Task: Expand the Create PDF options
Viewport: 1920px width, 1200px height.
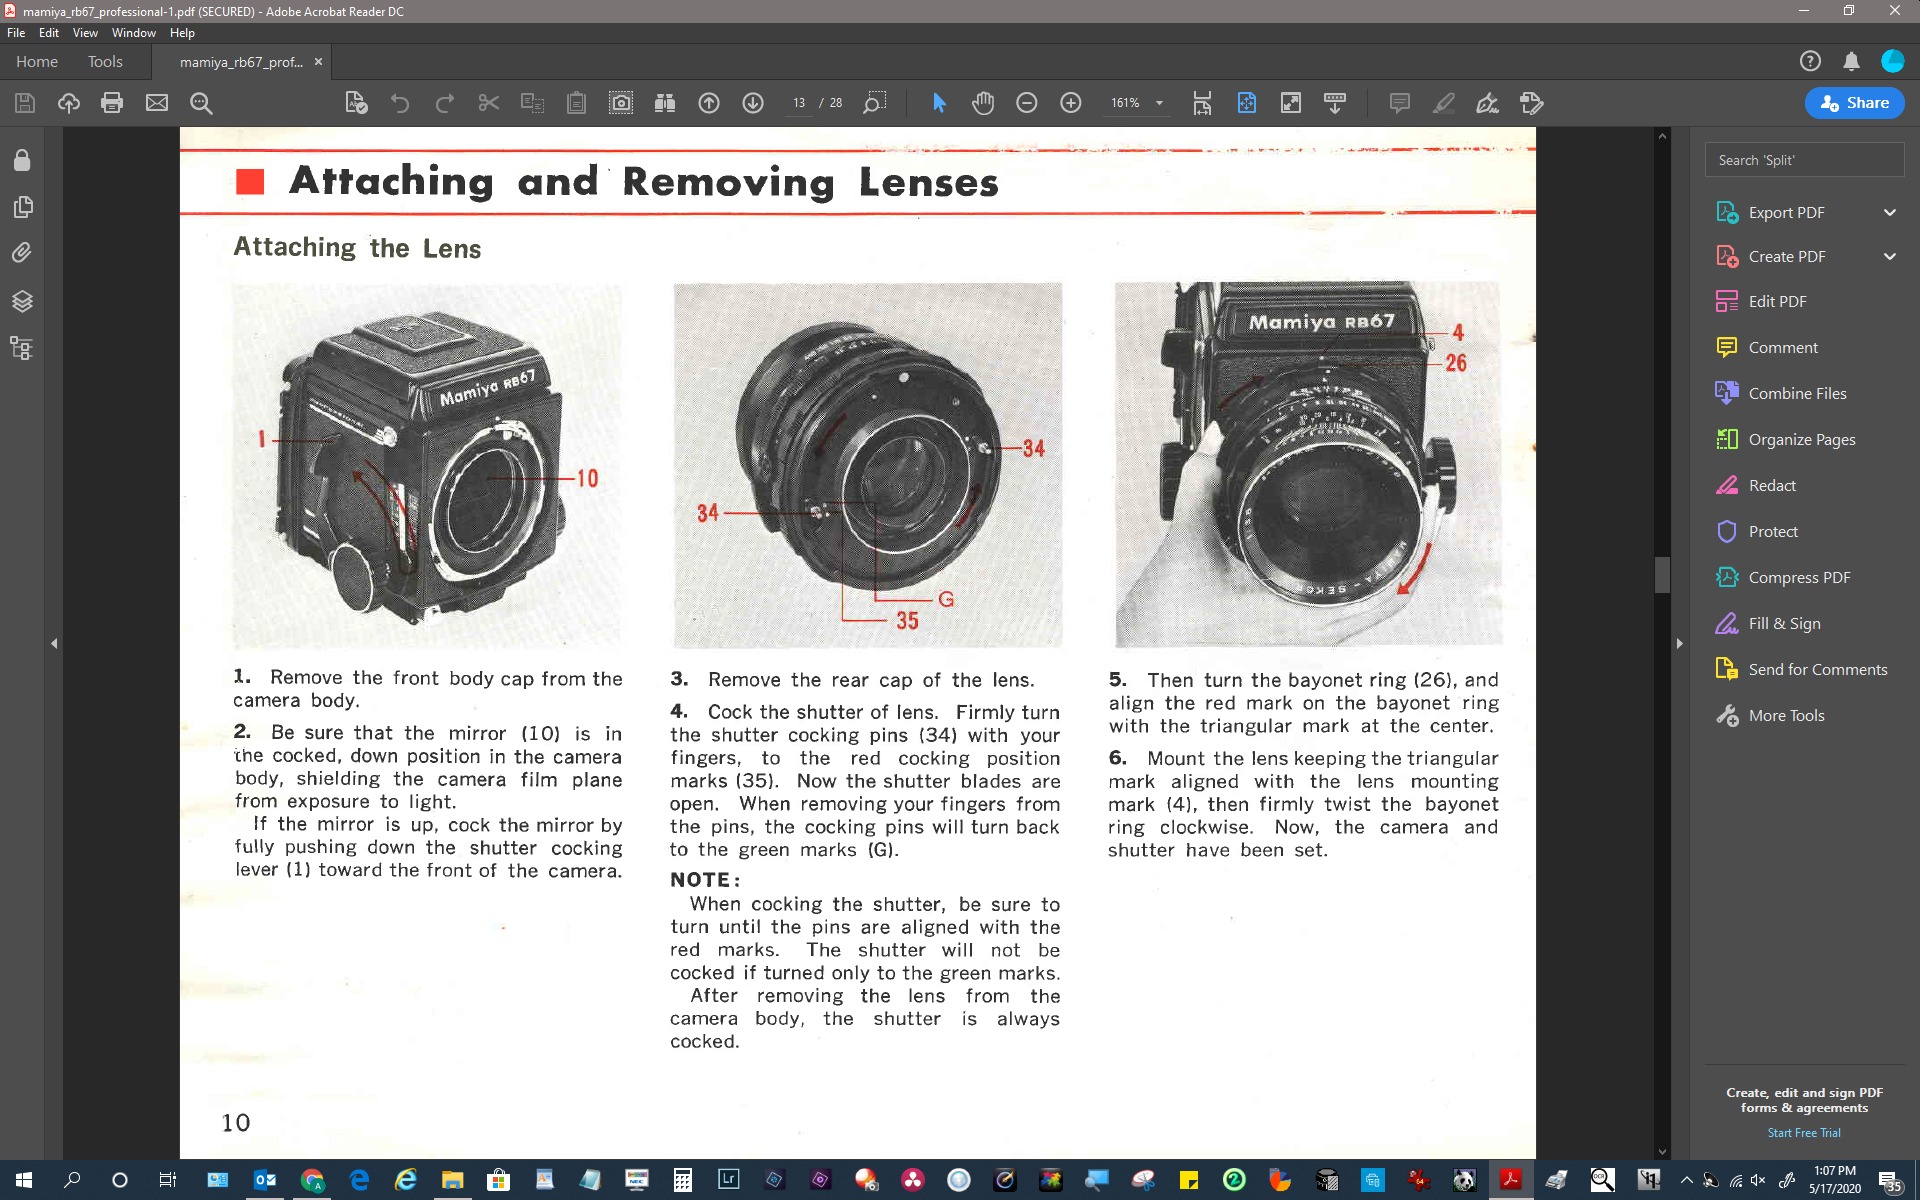Action: pos(1889,256)
